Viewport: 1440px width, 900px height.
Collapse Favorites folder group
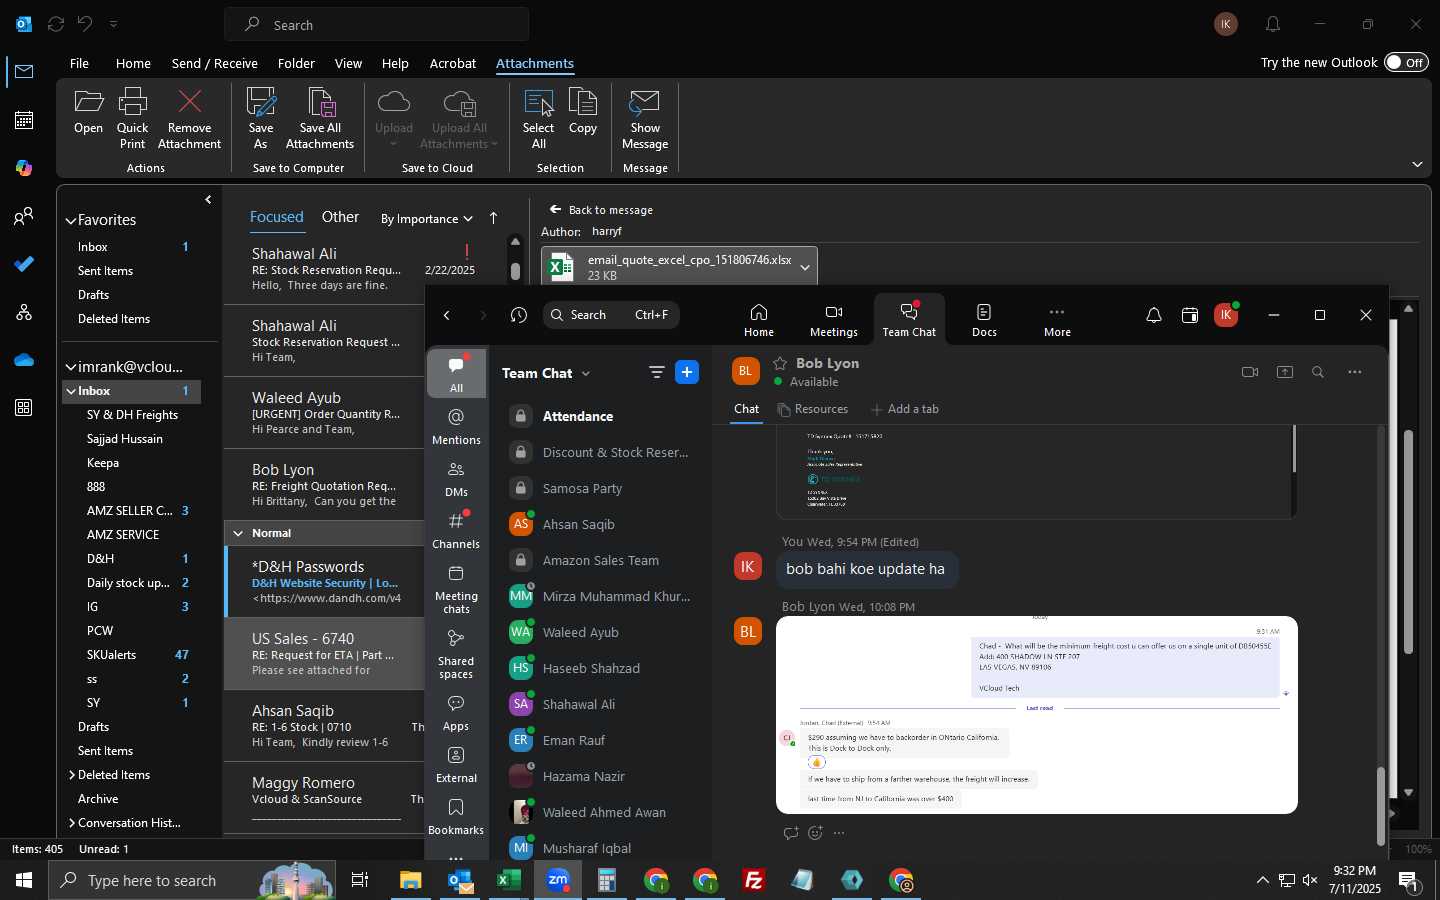pyautogui.click(x=71, y=220)
